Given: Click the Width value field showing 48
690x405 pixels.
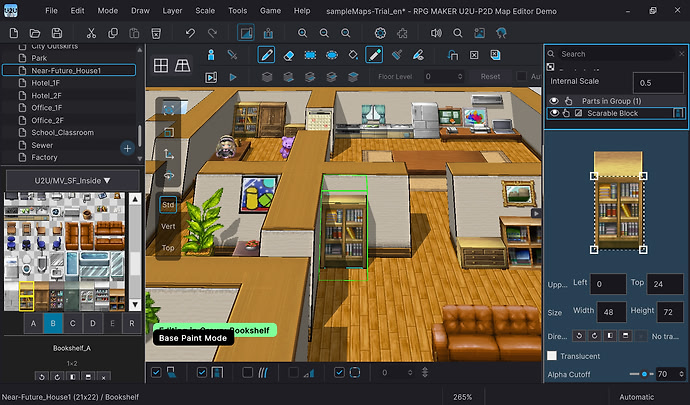Looking at the screenshot, I should tap(611, 312).
